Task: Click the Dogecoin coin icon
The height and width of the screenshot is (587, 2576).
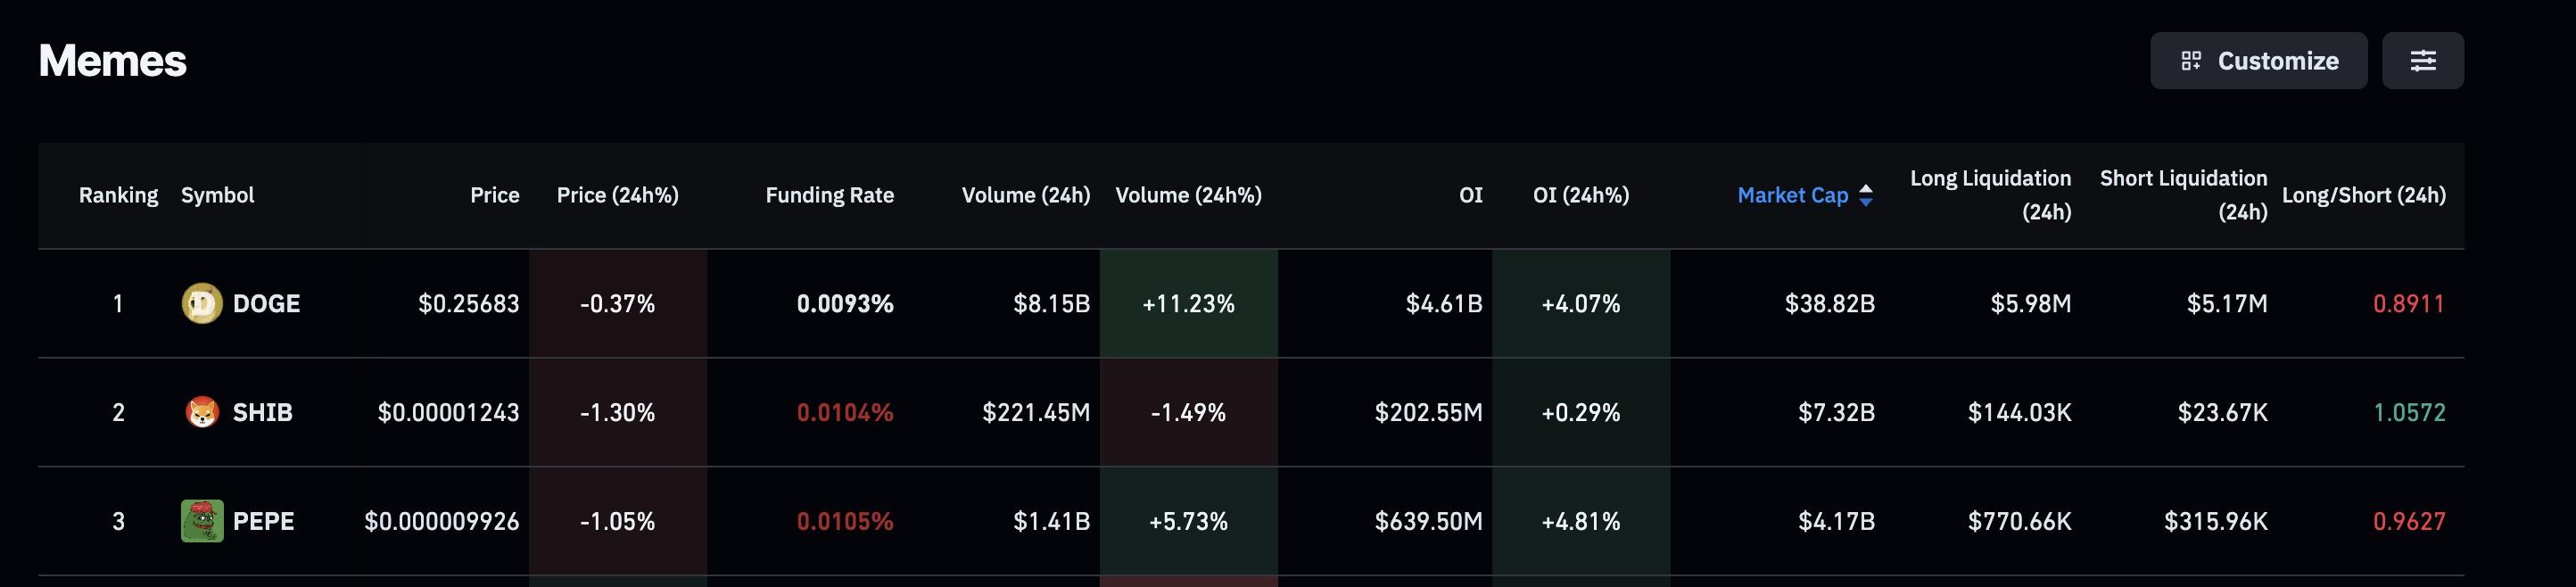Action: 202,303
